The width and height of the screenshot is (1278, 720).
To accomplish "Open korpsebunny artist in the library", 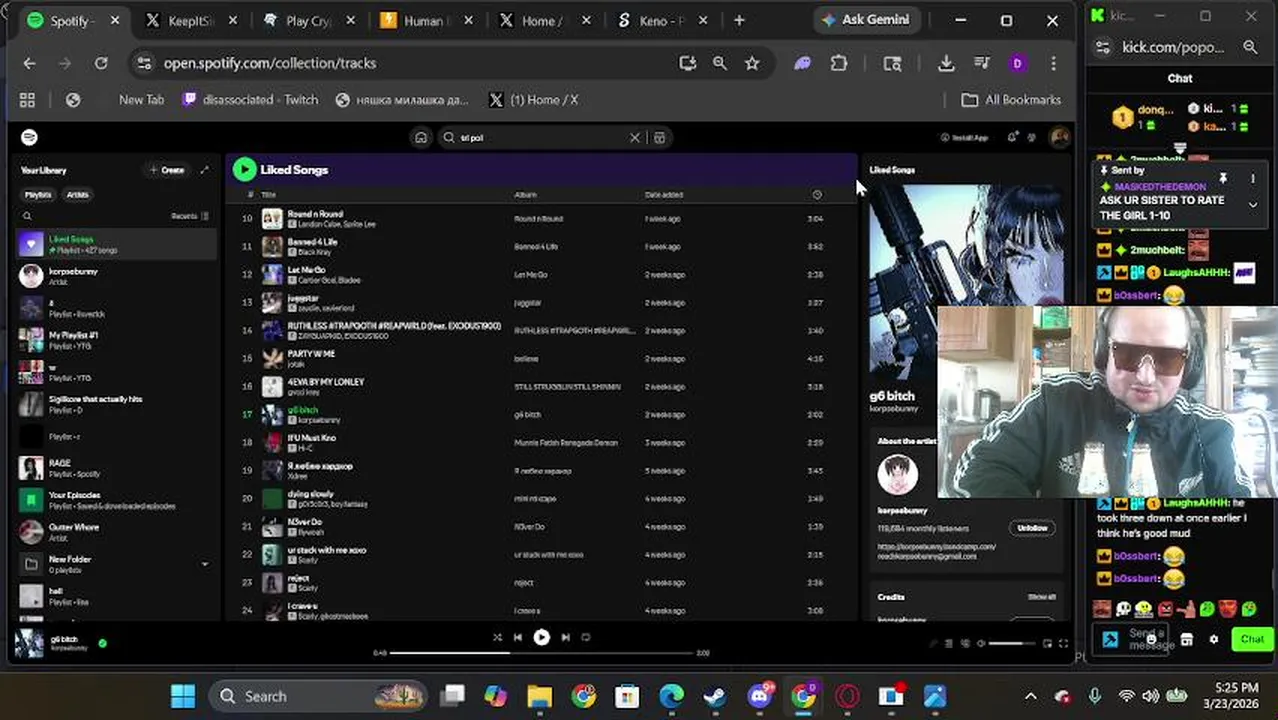I will coord(116,276).
